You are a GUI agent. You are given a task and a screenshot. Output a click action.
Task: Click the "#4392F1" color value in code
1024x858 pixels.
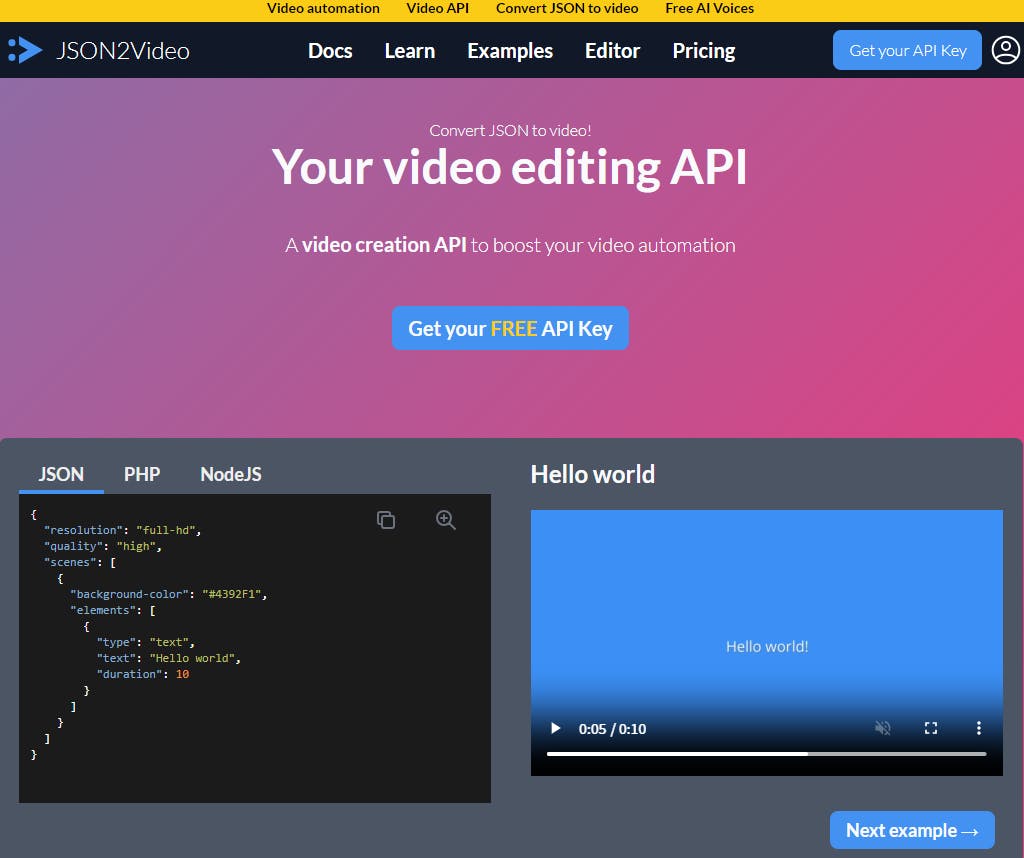tap(232, 594)
